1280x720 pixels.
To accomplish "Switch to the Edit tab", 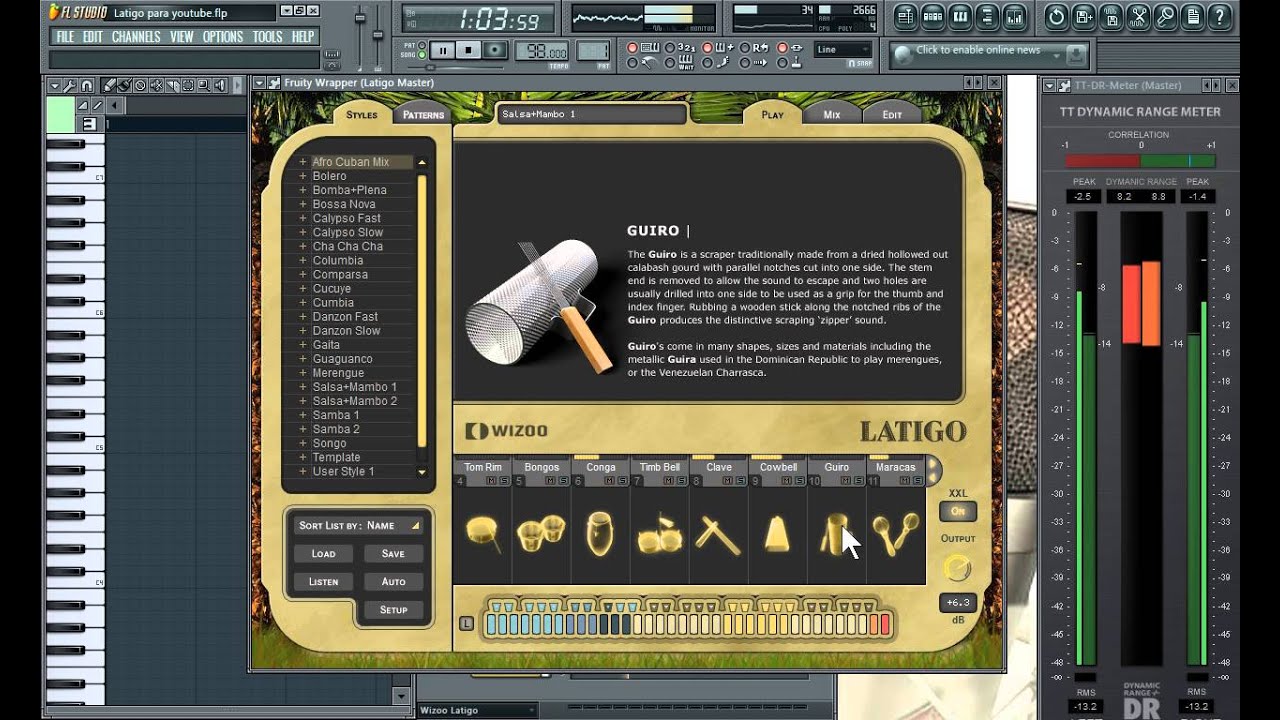I will coord(892,115).
